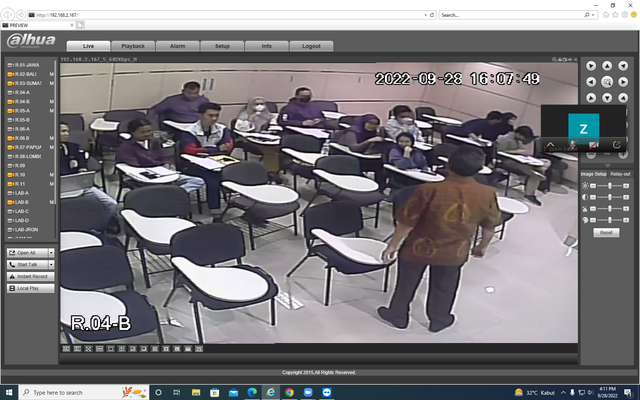Open Google Chrome from the taskbar
The image size is (640, 400).
[x=289, y=392]
